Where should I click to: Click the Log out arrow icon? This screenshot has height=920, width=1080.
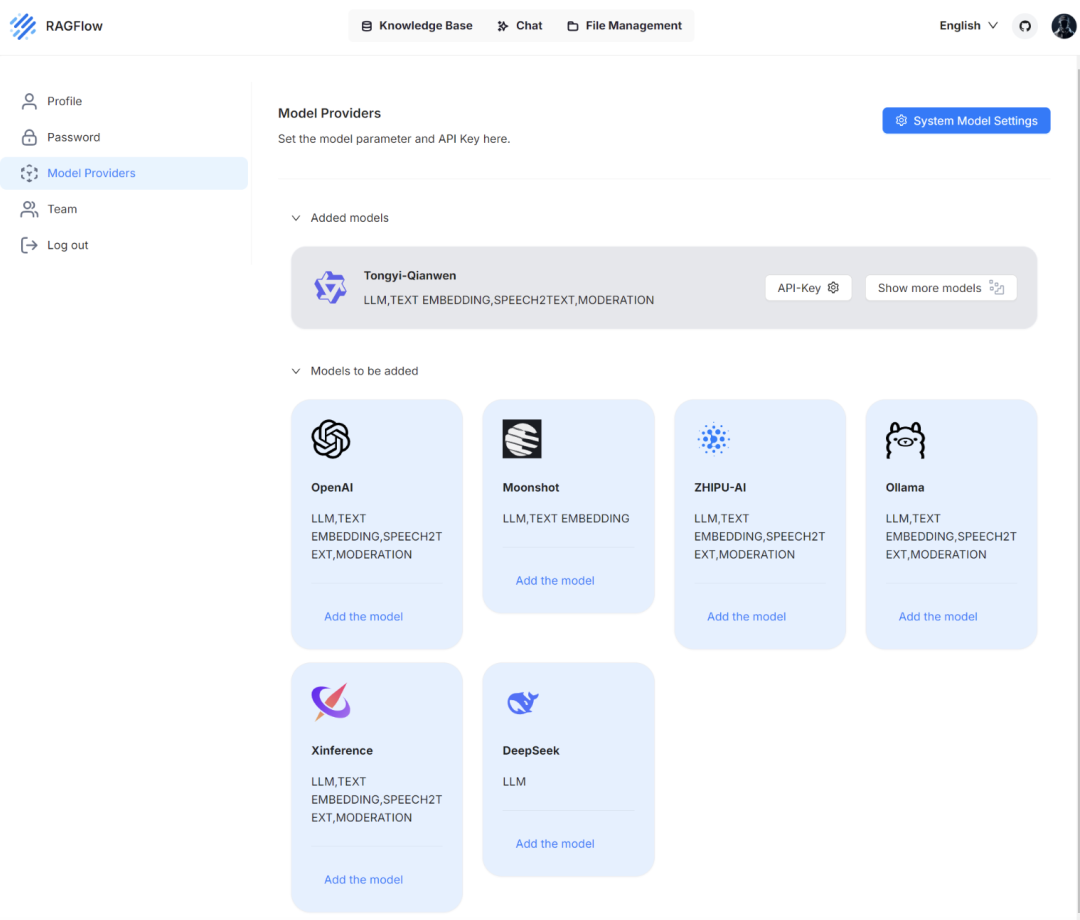(29, 245)
